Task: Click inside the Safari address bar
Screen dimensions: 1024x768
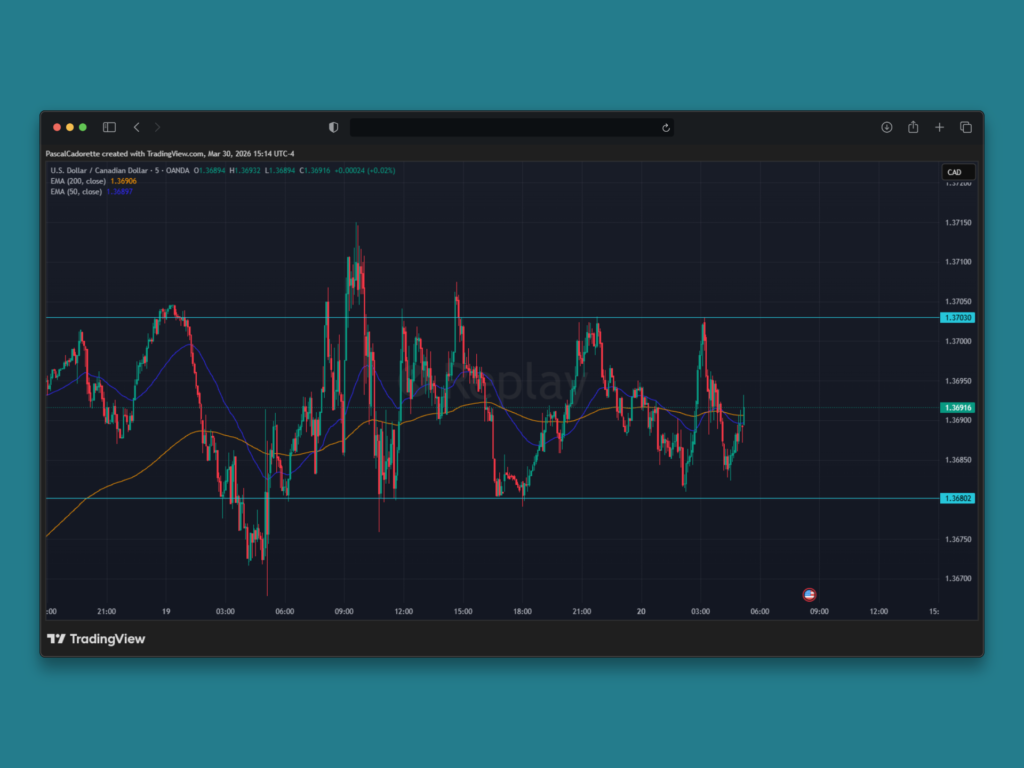Action: click(510, 127)
